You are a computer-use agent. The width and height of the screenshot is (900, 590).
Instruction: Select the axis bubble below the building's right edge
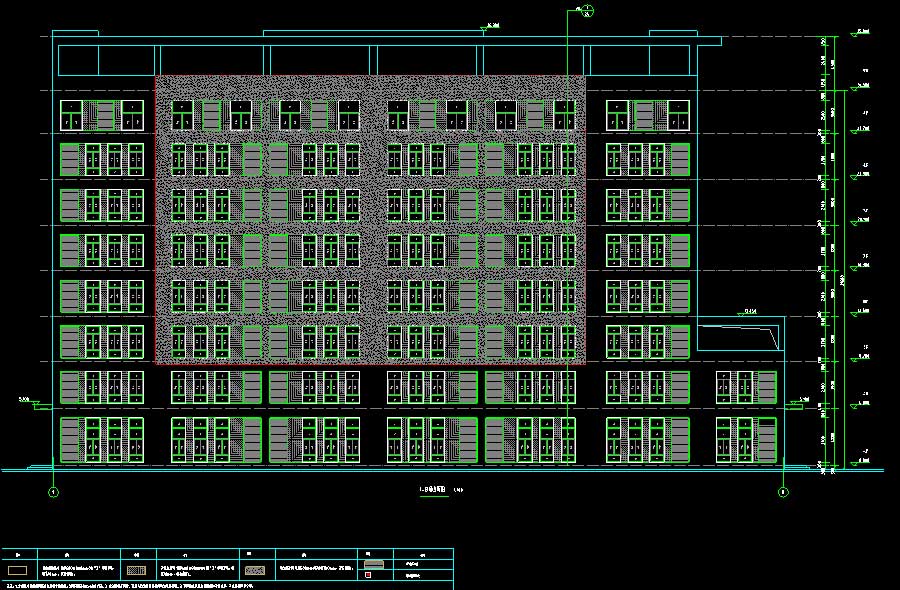click(783, 492)
